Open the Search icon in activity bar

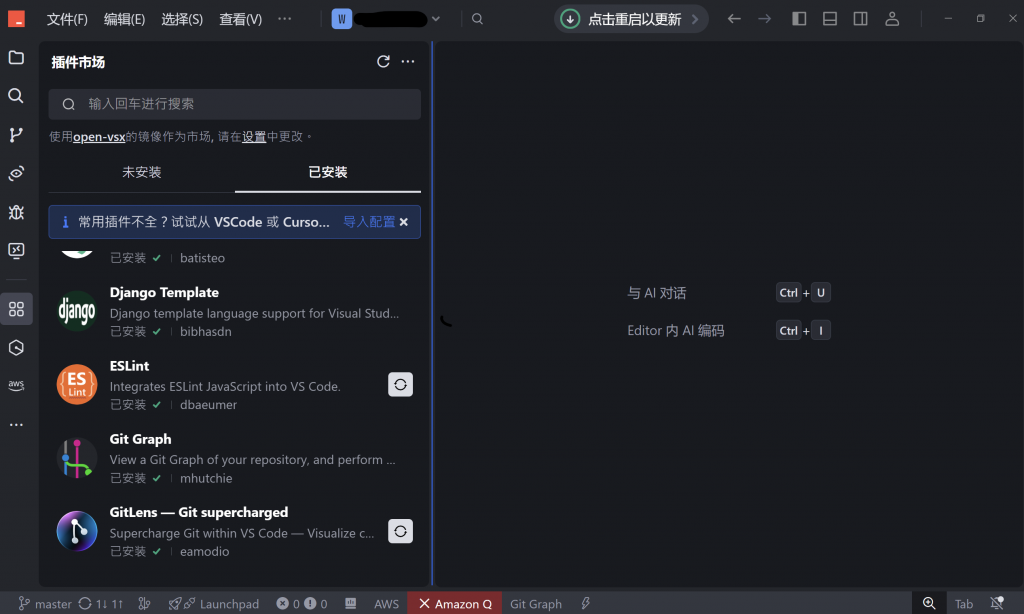pyautogui.click(x=16, y=96)
